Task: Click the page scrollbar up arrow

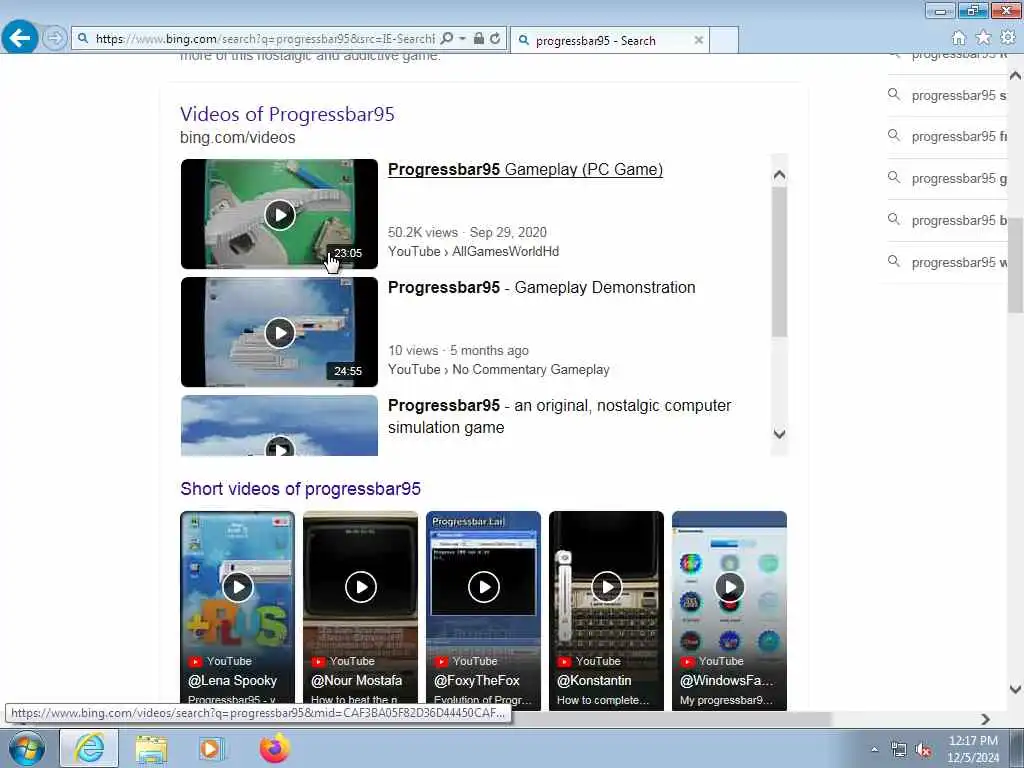Action: [1016, 76]
